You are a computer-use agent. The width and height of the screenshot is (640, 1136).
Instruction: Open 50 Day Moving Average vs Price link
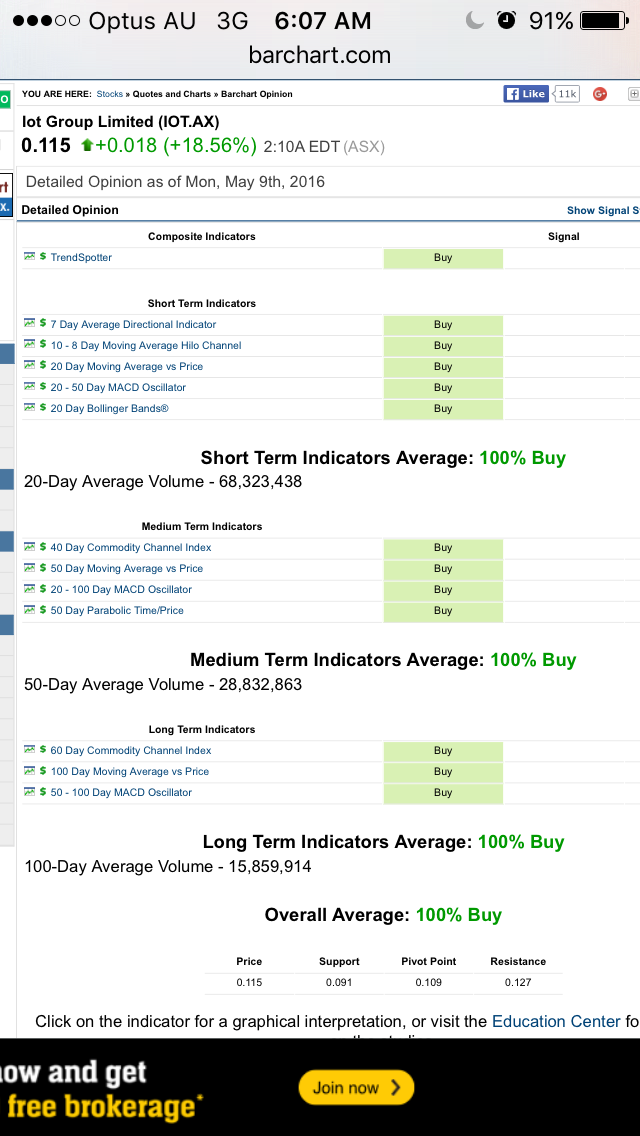click(x=127, y=569)
